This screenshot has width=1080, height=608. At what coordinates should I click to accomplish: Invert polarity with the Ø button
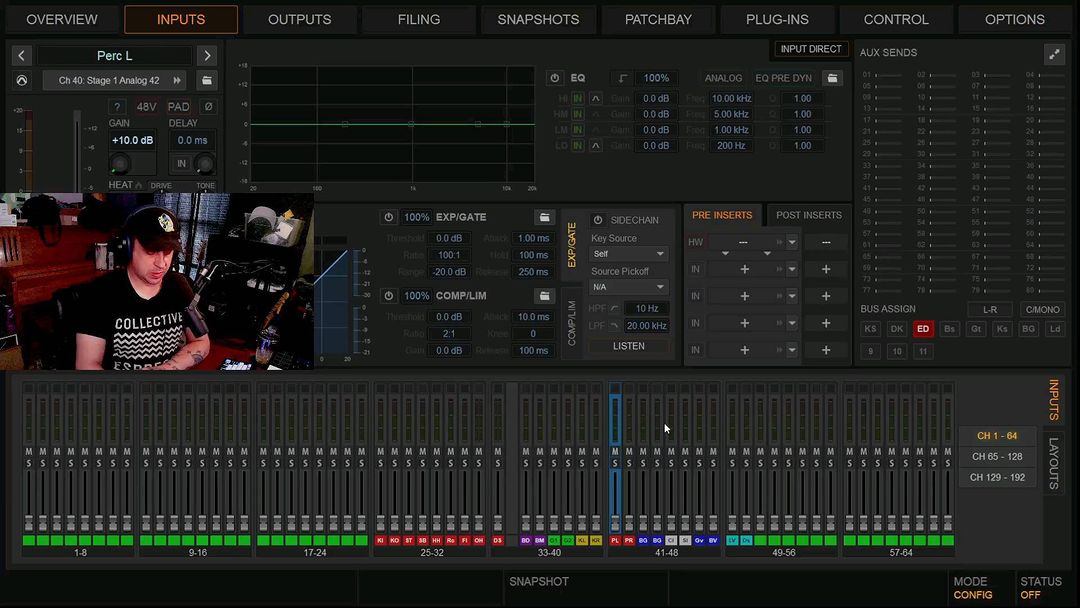click(x=208, y=107)
